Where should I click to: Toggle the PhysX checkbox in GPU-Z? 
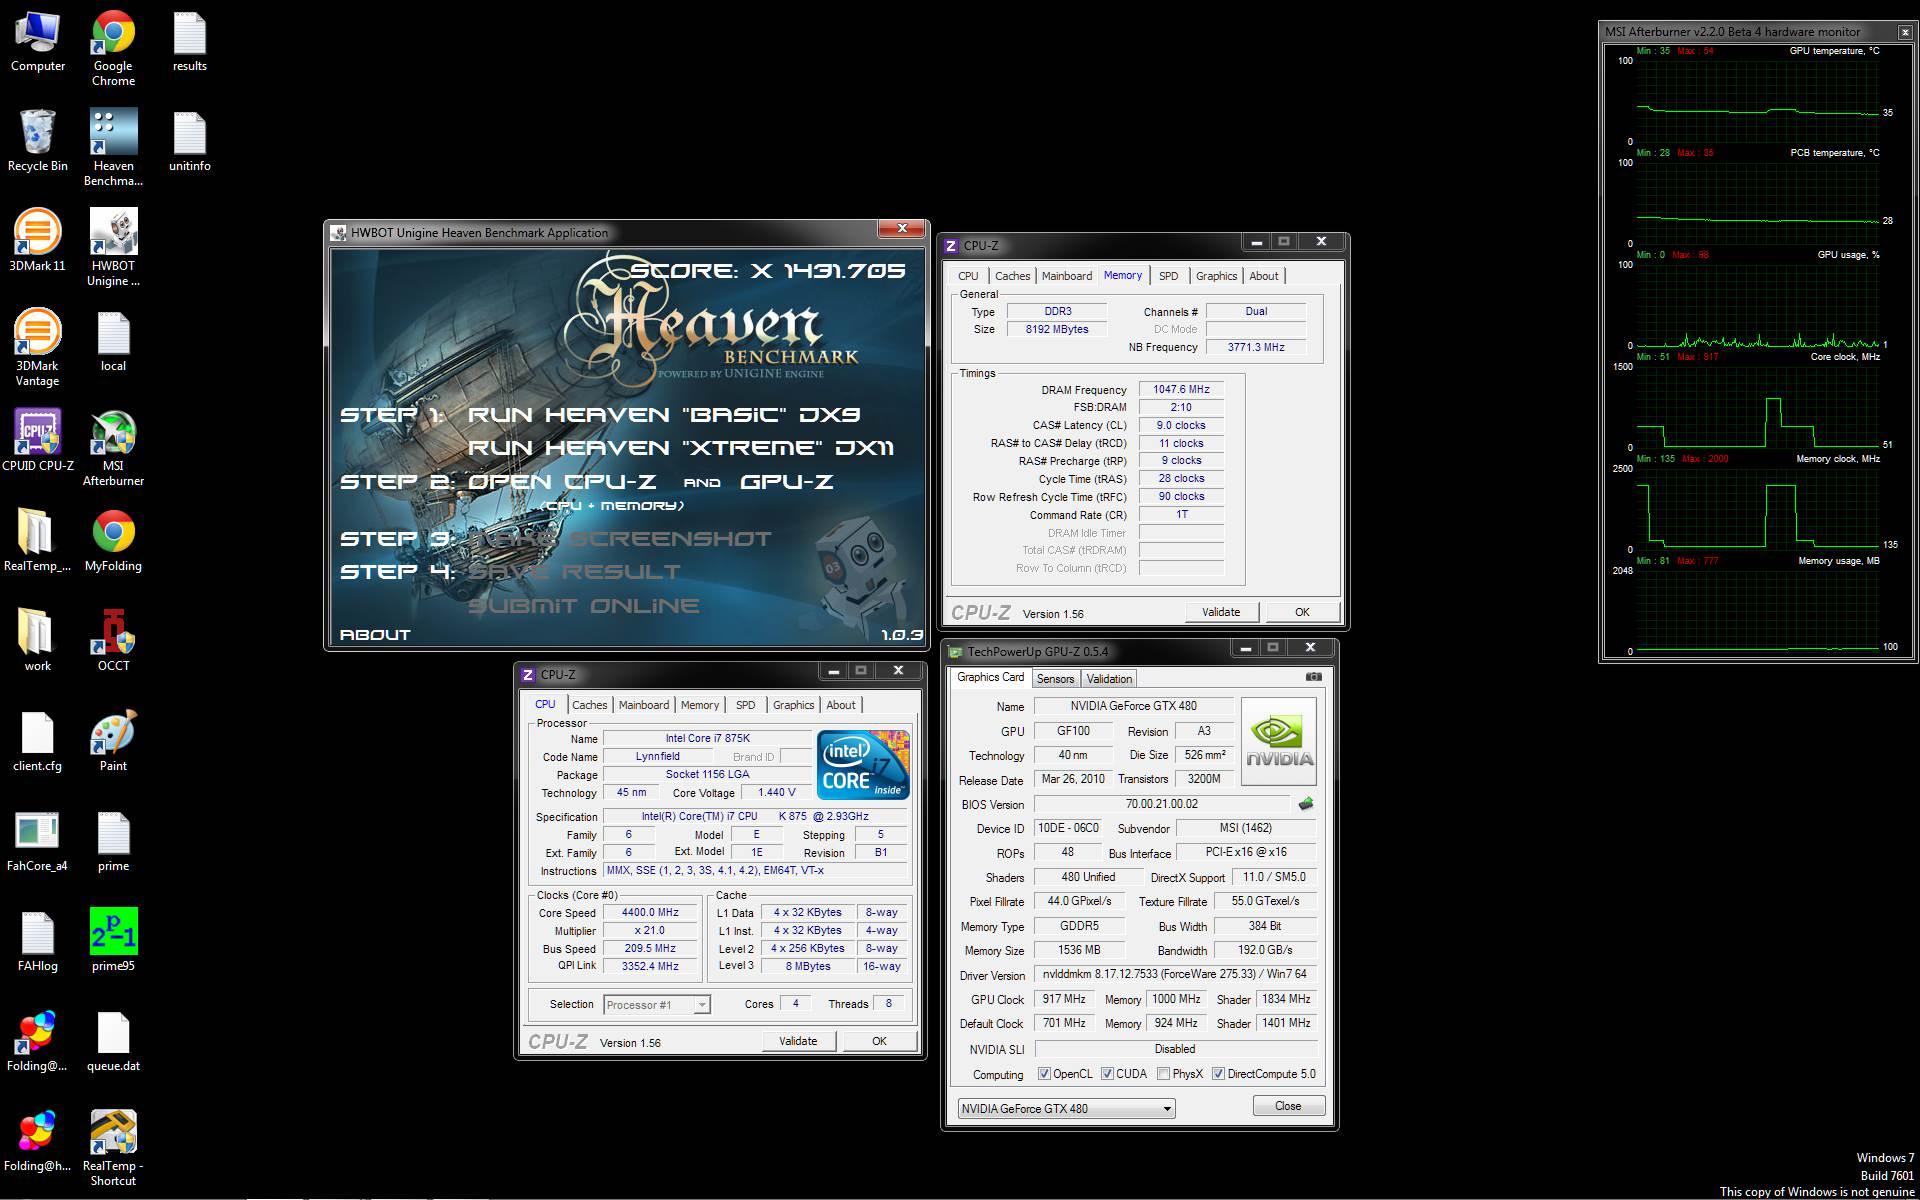pyautogui.click(x=1163, y=1074)
